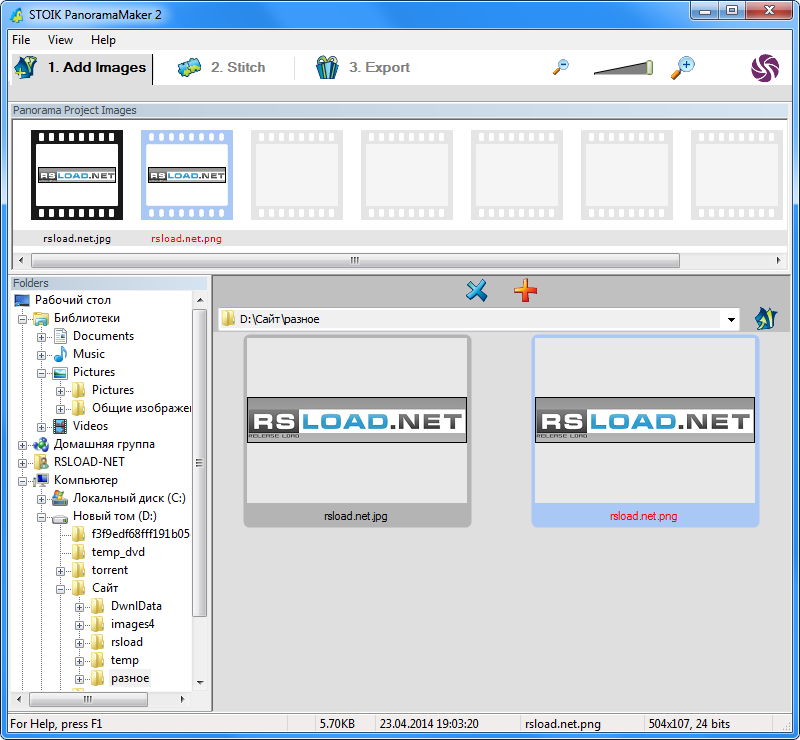This screenshot has width=800, height=740.
Task: Click the RSLOAD-NET user folder icon
Action: tap(41, 462)
